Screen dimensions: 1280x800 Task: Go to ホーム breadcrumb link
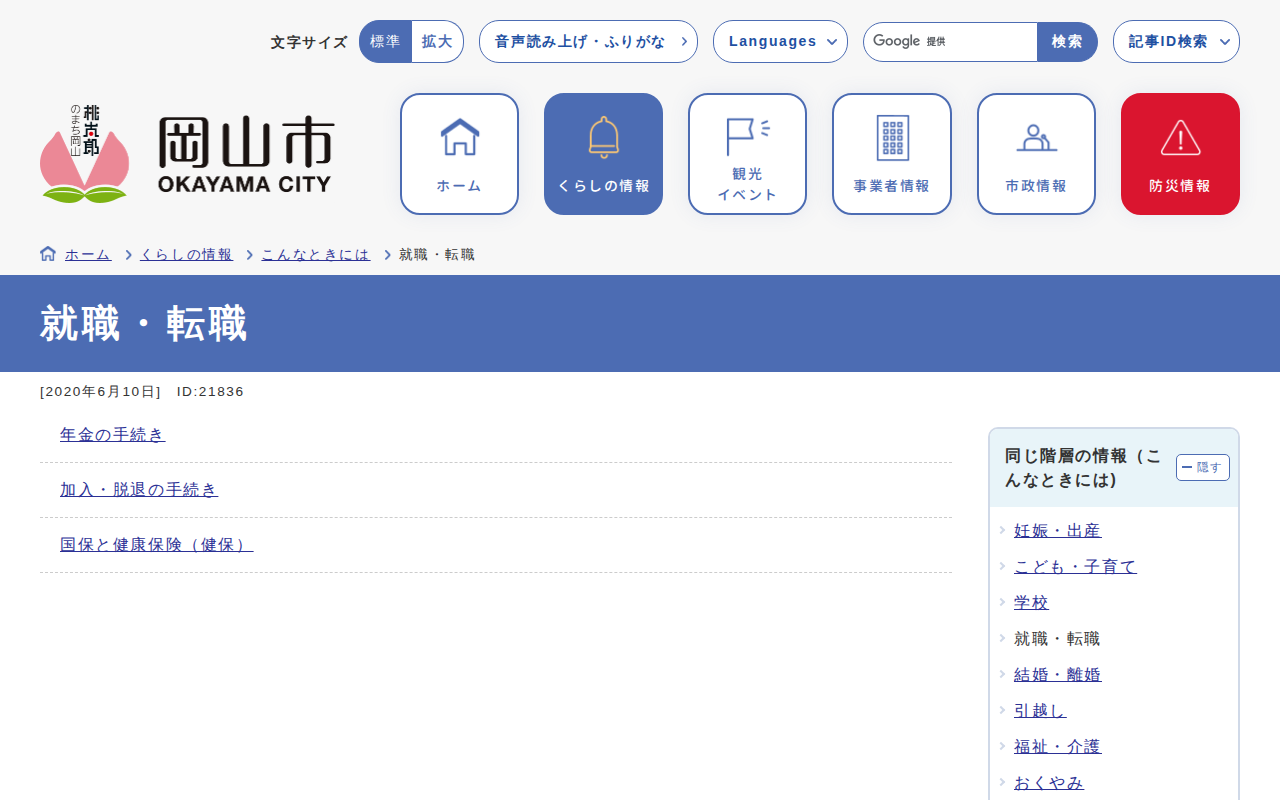(x=88, y=255)
